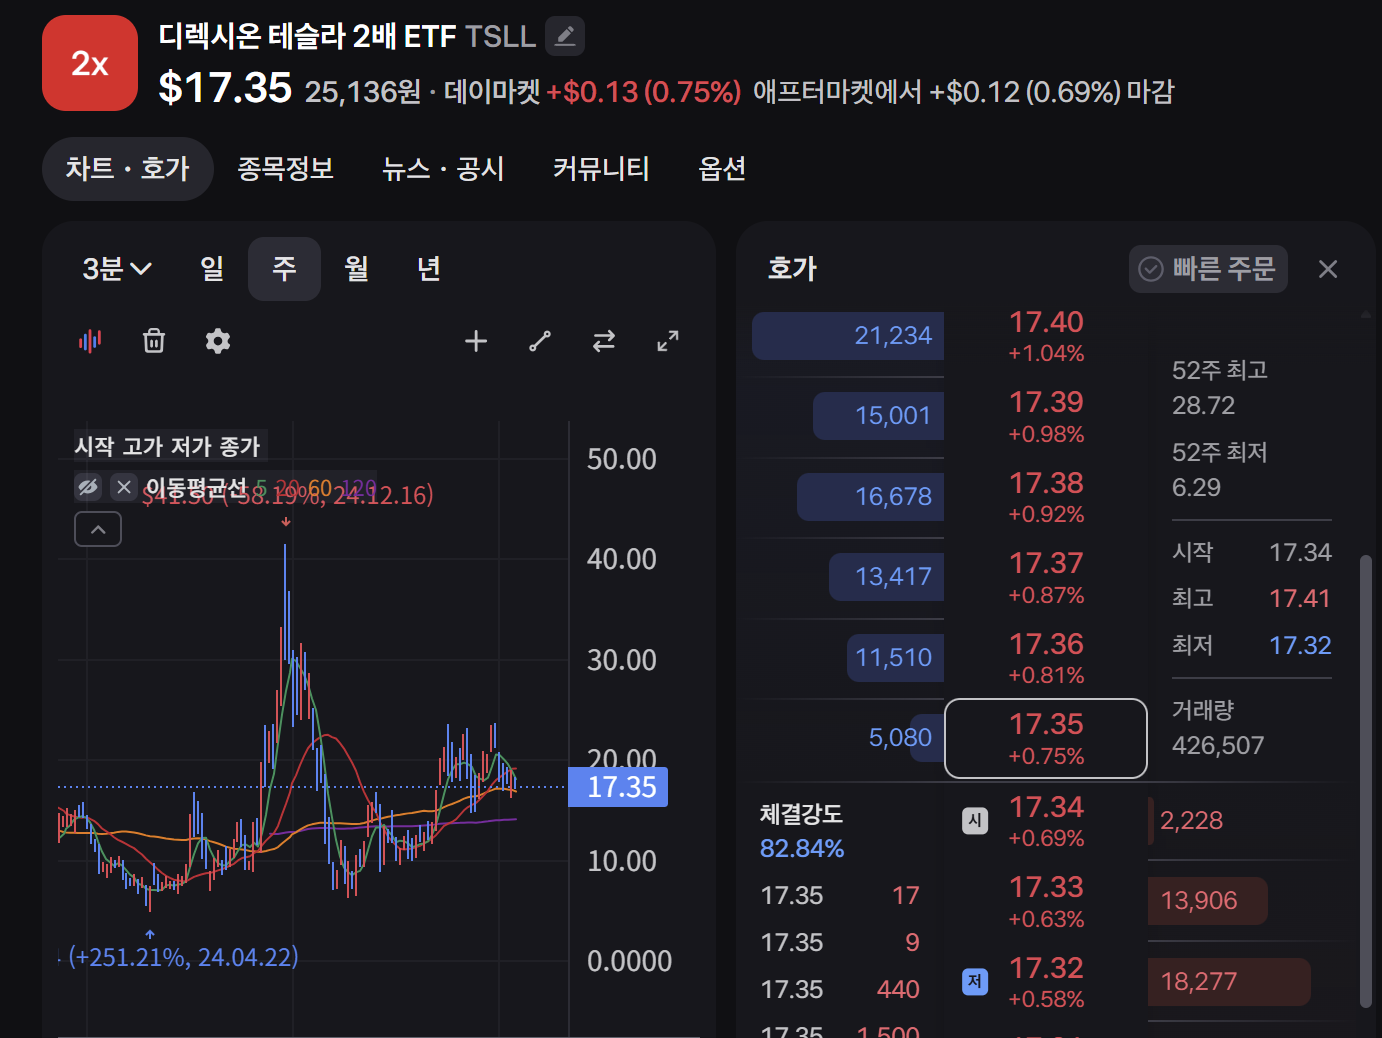Image resolution: width=1382 pixels, height=1038 pixels.
Task: Remove the moving average indicator with X
Action: pos(124,487)
